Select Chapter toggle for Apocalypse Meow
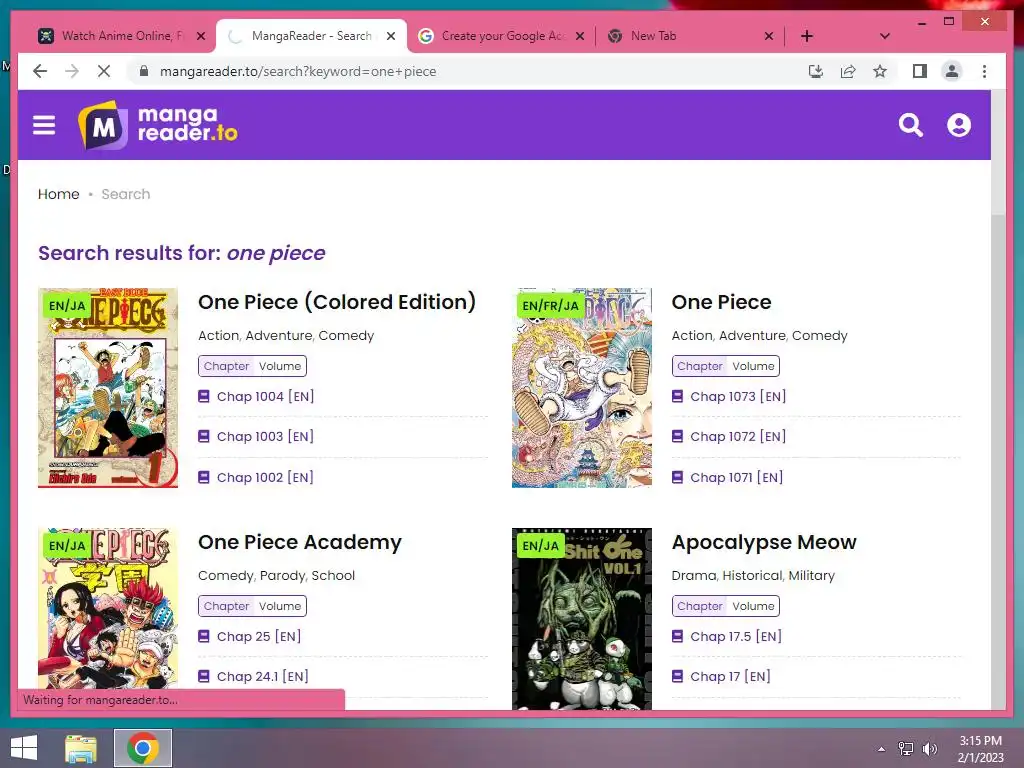The width and height of the screenshot is (1024, 768). point(699,606)
